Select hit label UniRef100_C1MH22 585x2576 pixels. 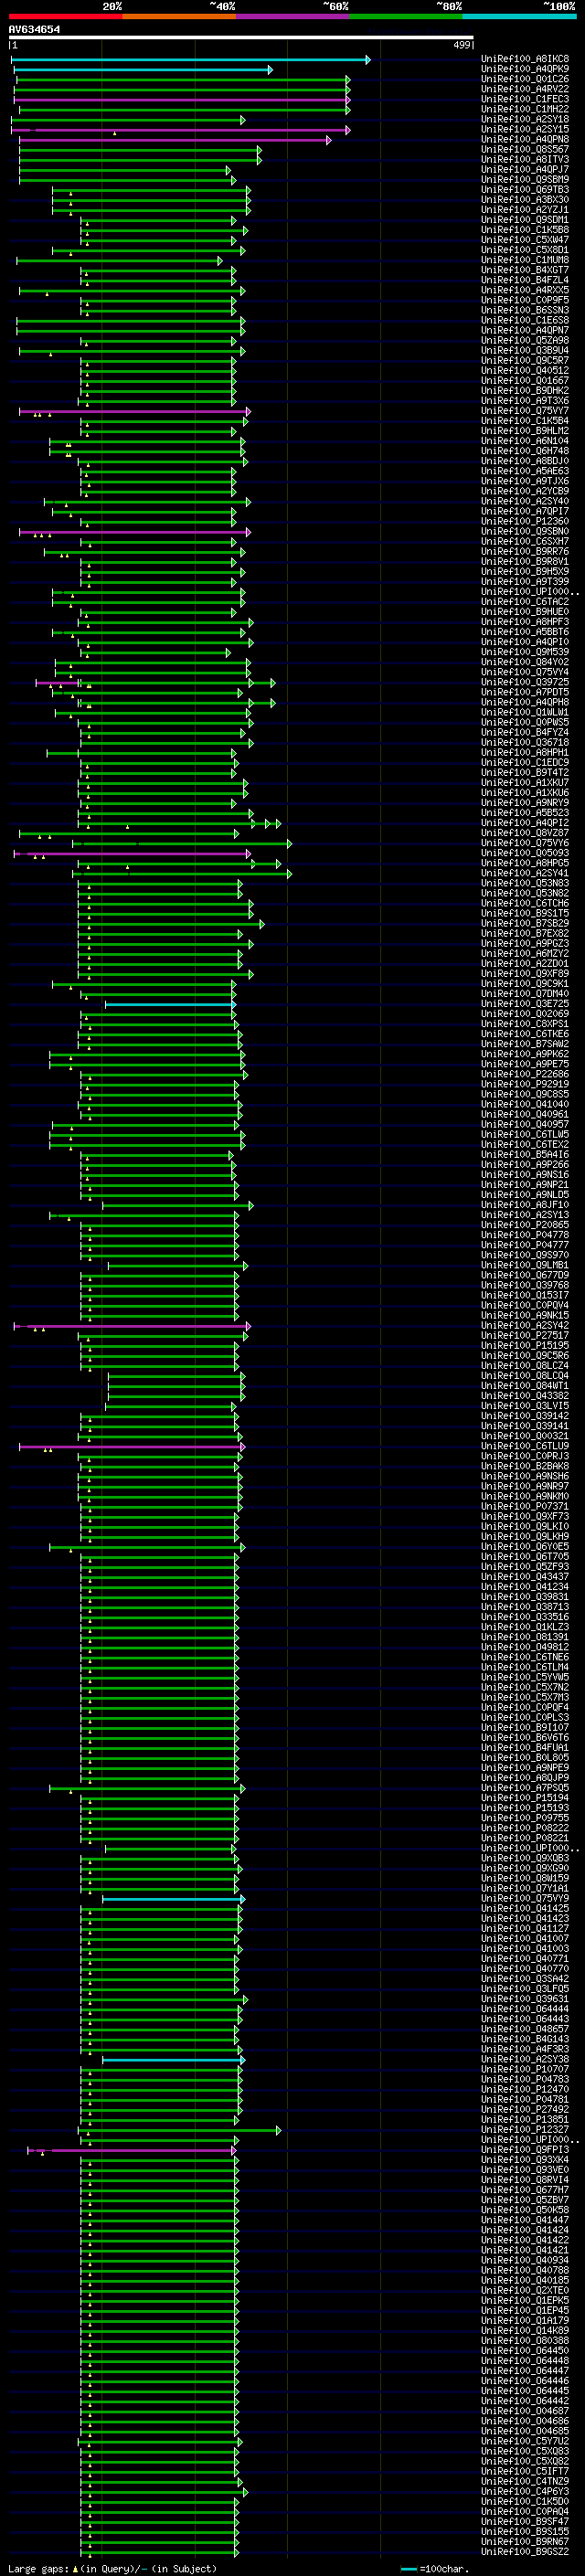click(x=525, y=109)
